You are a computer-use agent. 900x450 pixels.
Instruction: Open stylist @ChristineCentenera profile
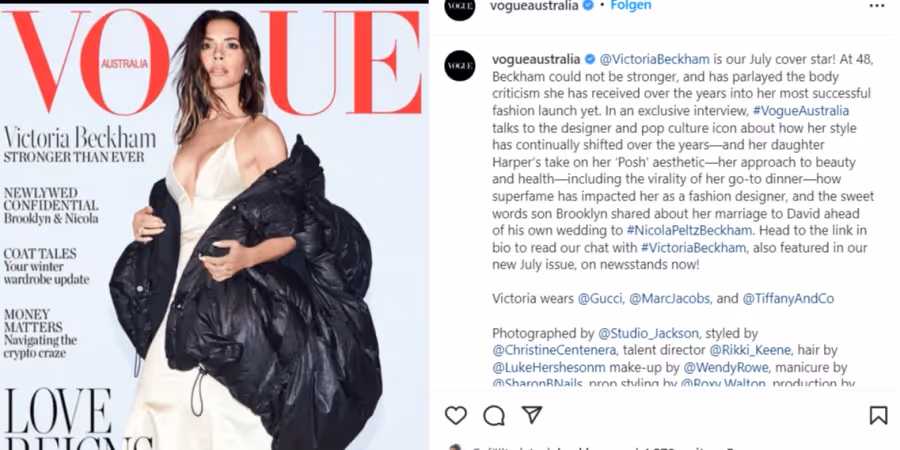coord(554,350)
